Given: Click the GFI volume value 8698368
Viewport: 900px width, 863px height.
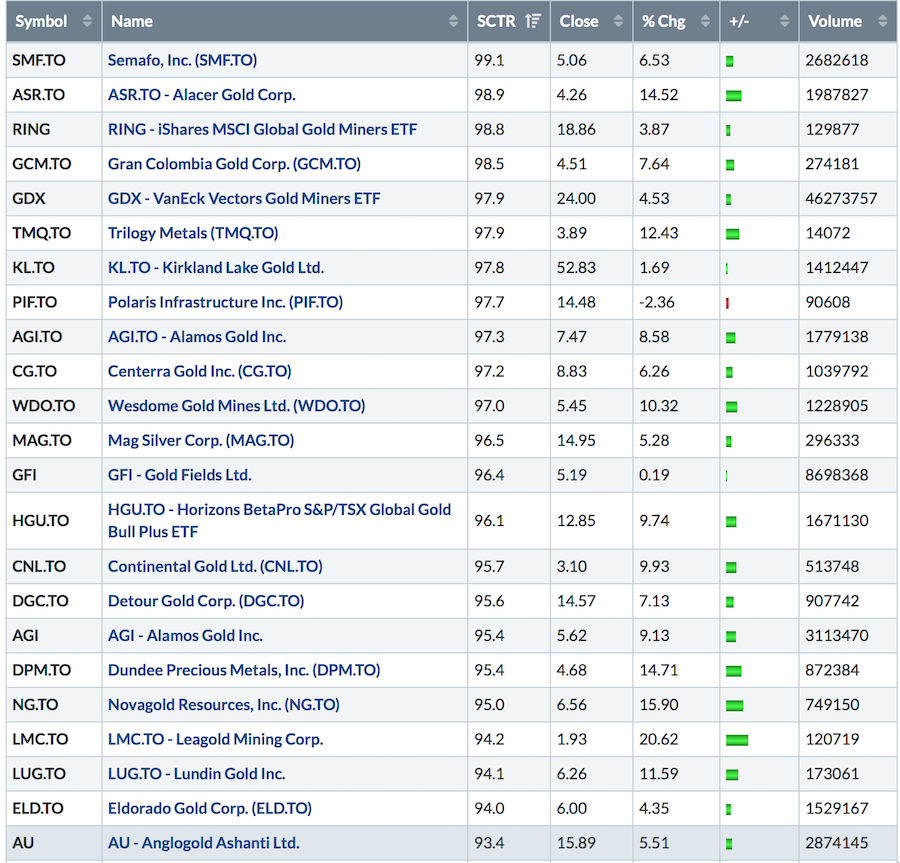Looking at the screenshot, I should 836,475.
